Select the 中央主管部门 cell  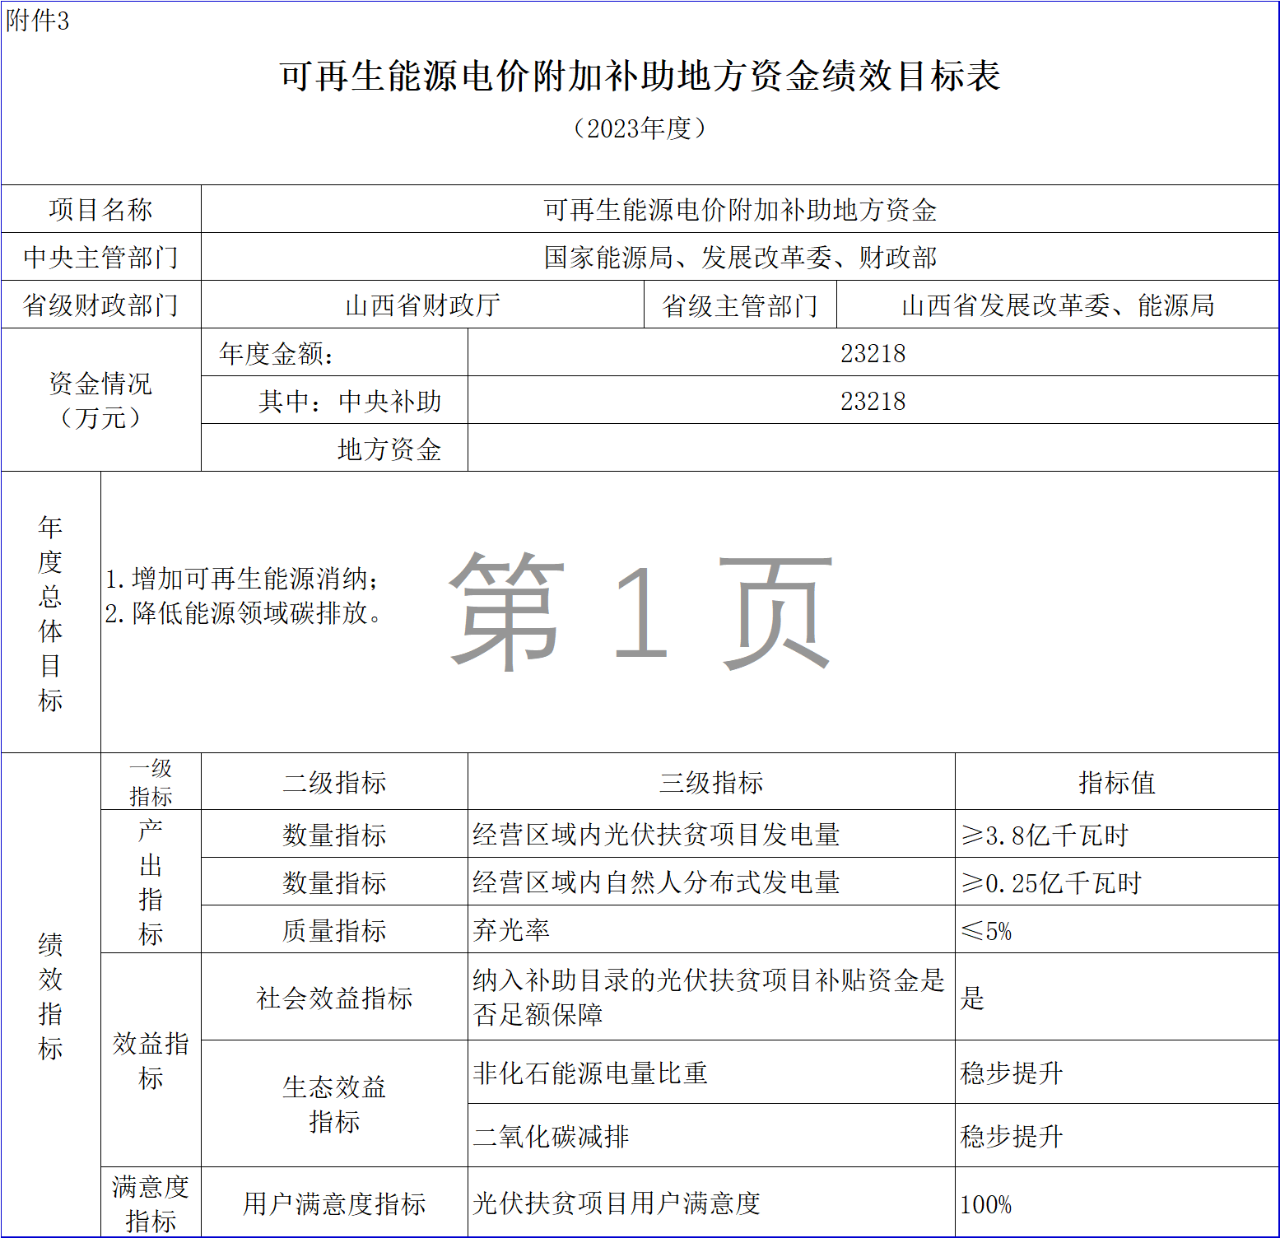pyautogui.click(x=101, y=257)
